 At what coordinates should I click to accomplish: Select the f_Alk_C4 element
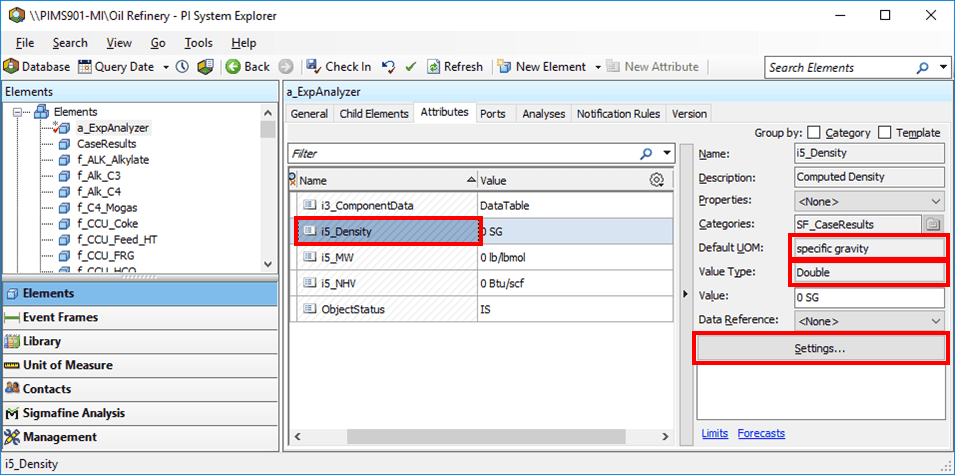(98, 192)
